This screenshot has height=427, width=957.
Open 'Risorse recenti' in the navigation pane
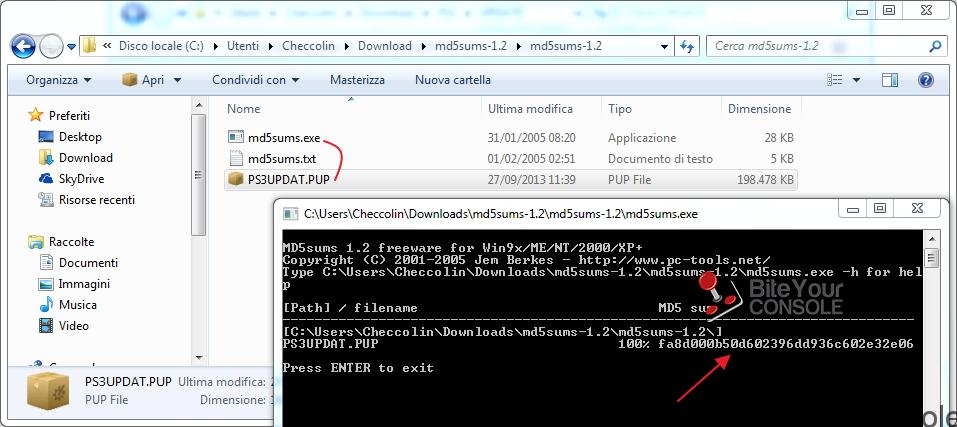(96, 199)
